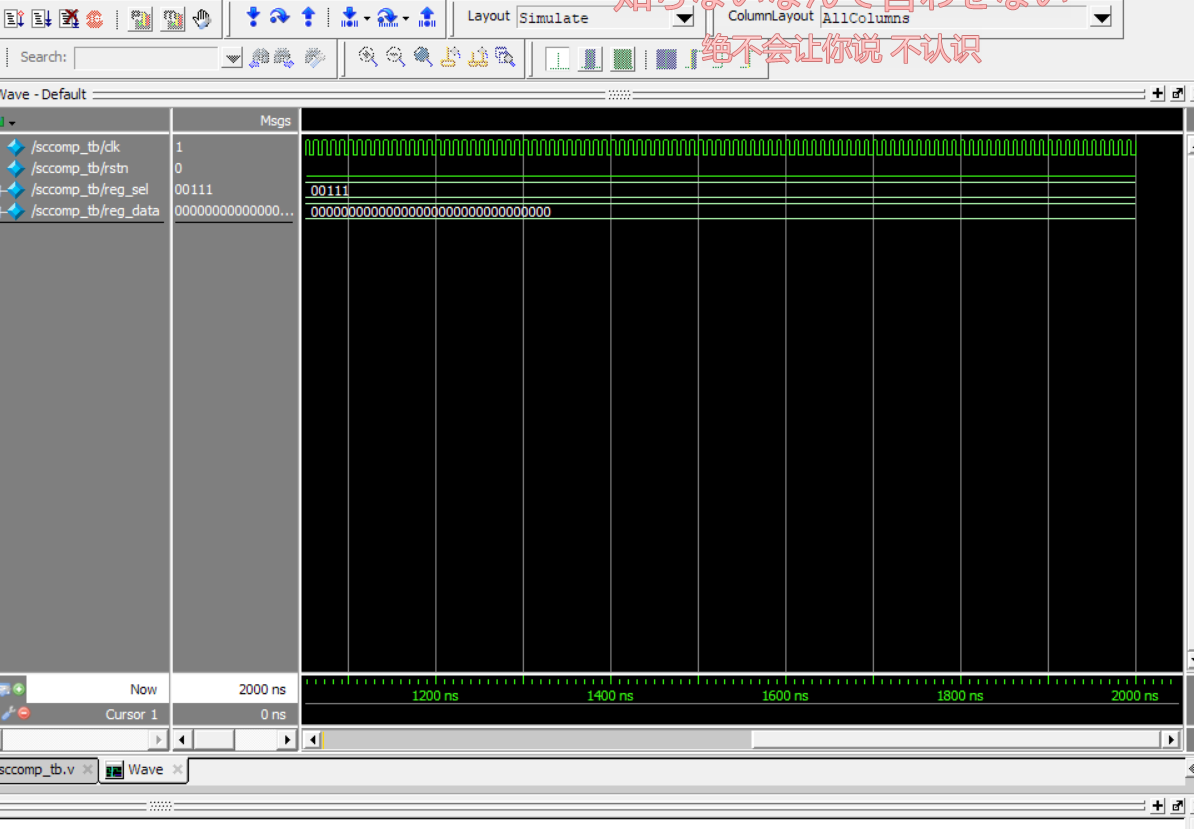The width and height of the screenshot is (1194, 829).
Task: Select the Wave tab
Action: [x=145, y=769]
